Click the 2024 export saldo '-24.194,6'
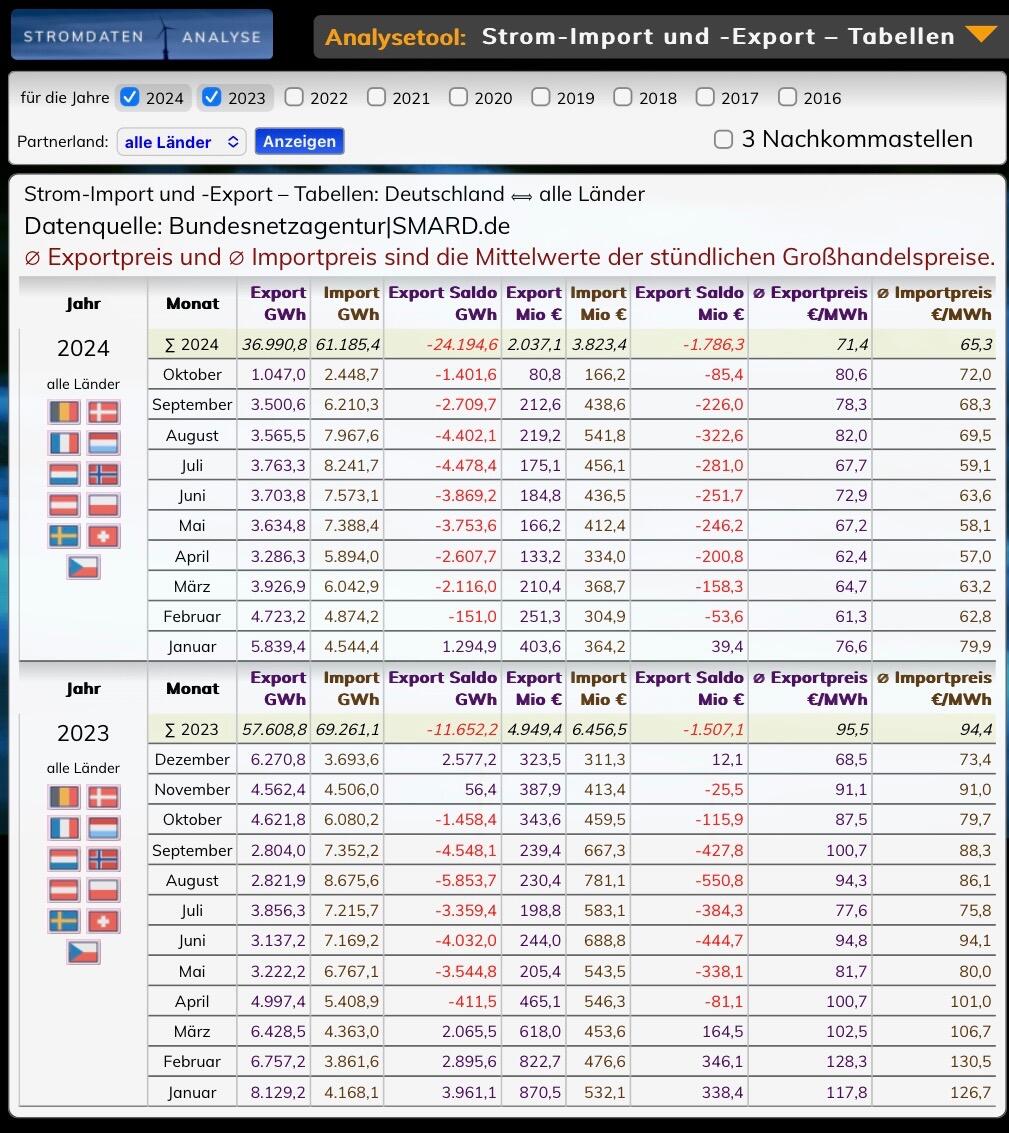Image resolution: width=1009 pixels, height=1133 pixels. point(462,345)
